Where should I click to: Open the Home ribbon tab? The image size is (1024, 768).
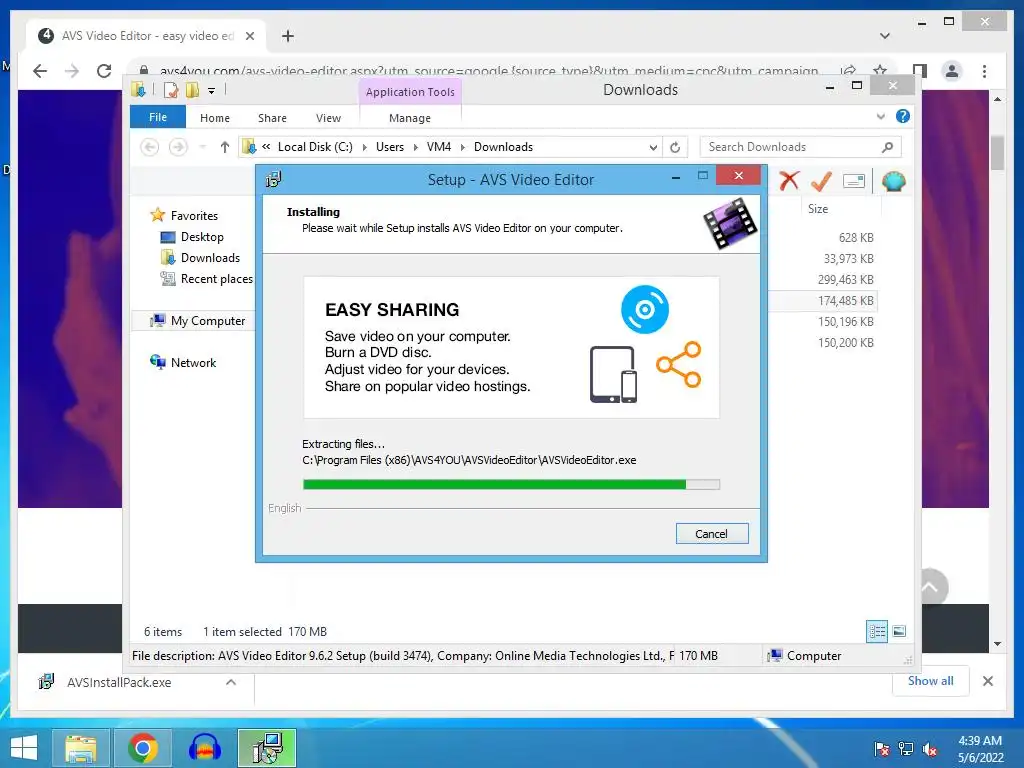[215, 118]
